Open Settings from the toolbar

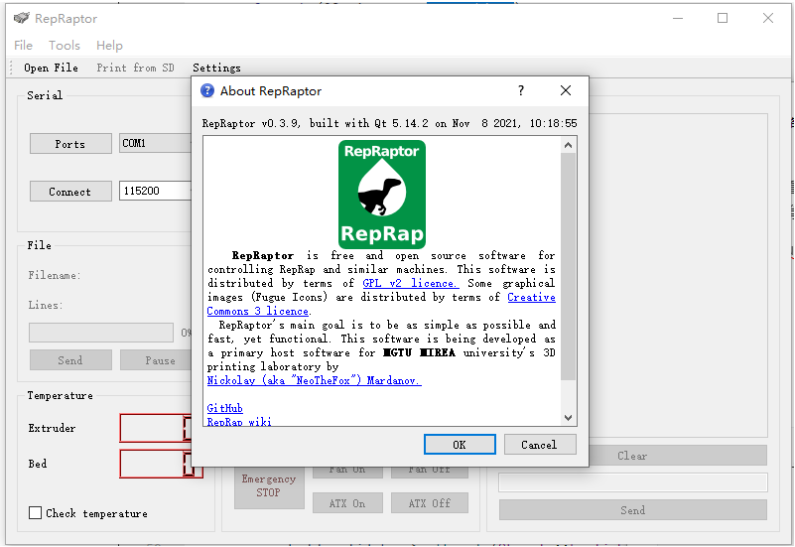click(x=216, y=68)
